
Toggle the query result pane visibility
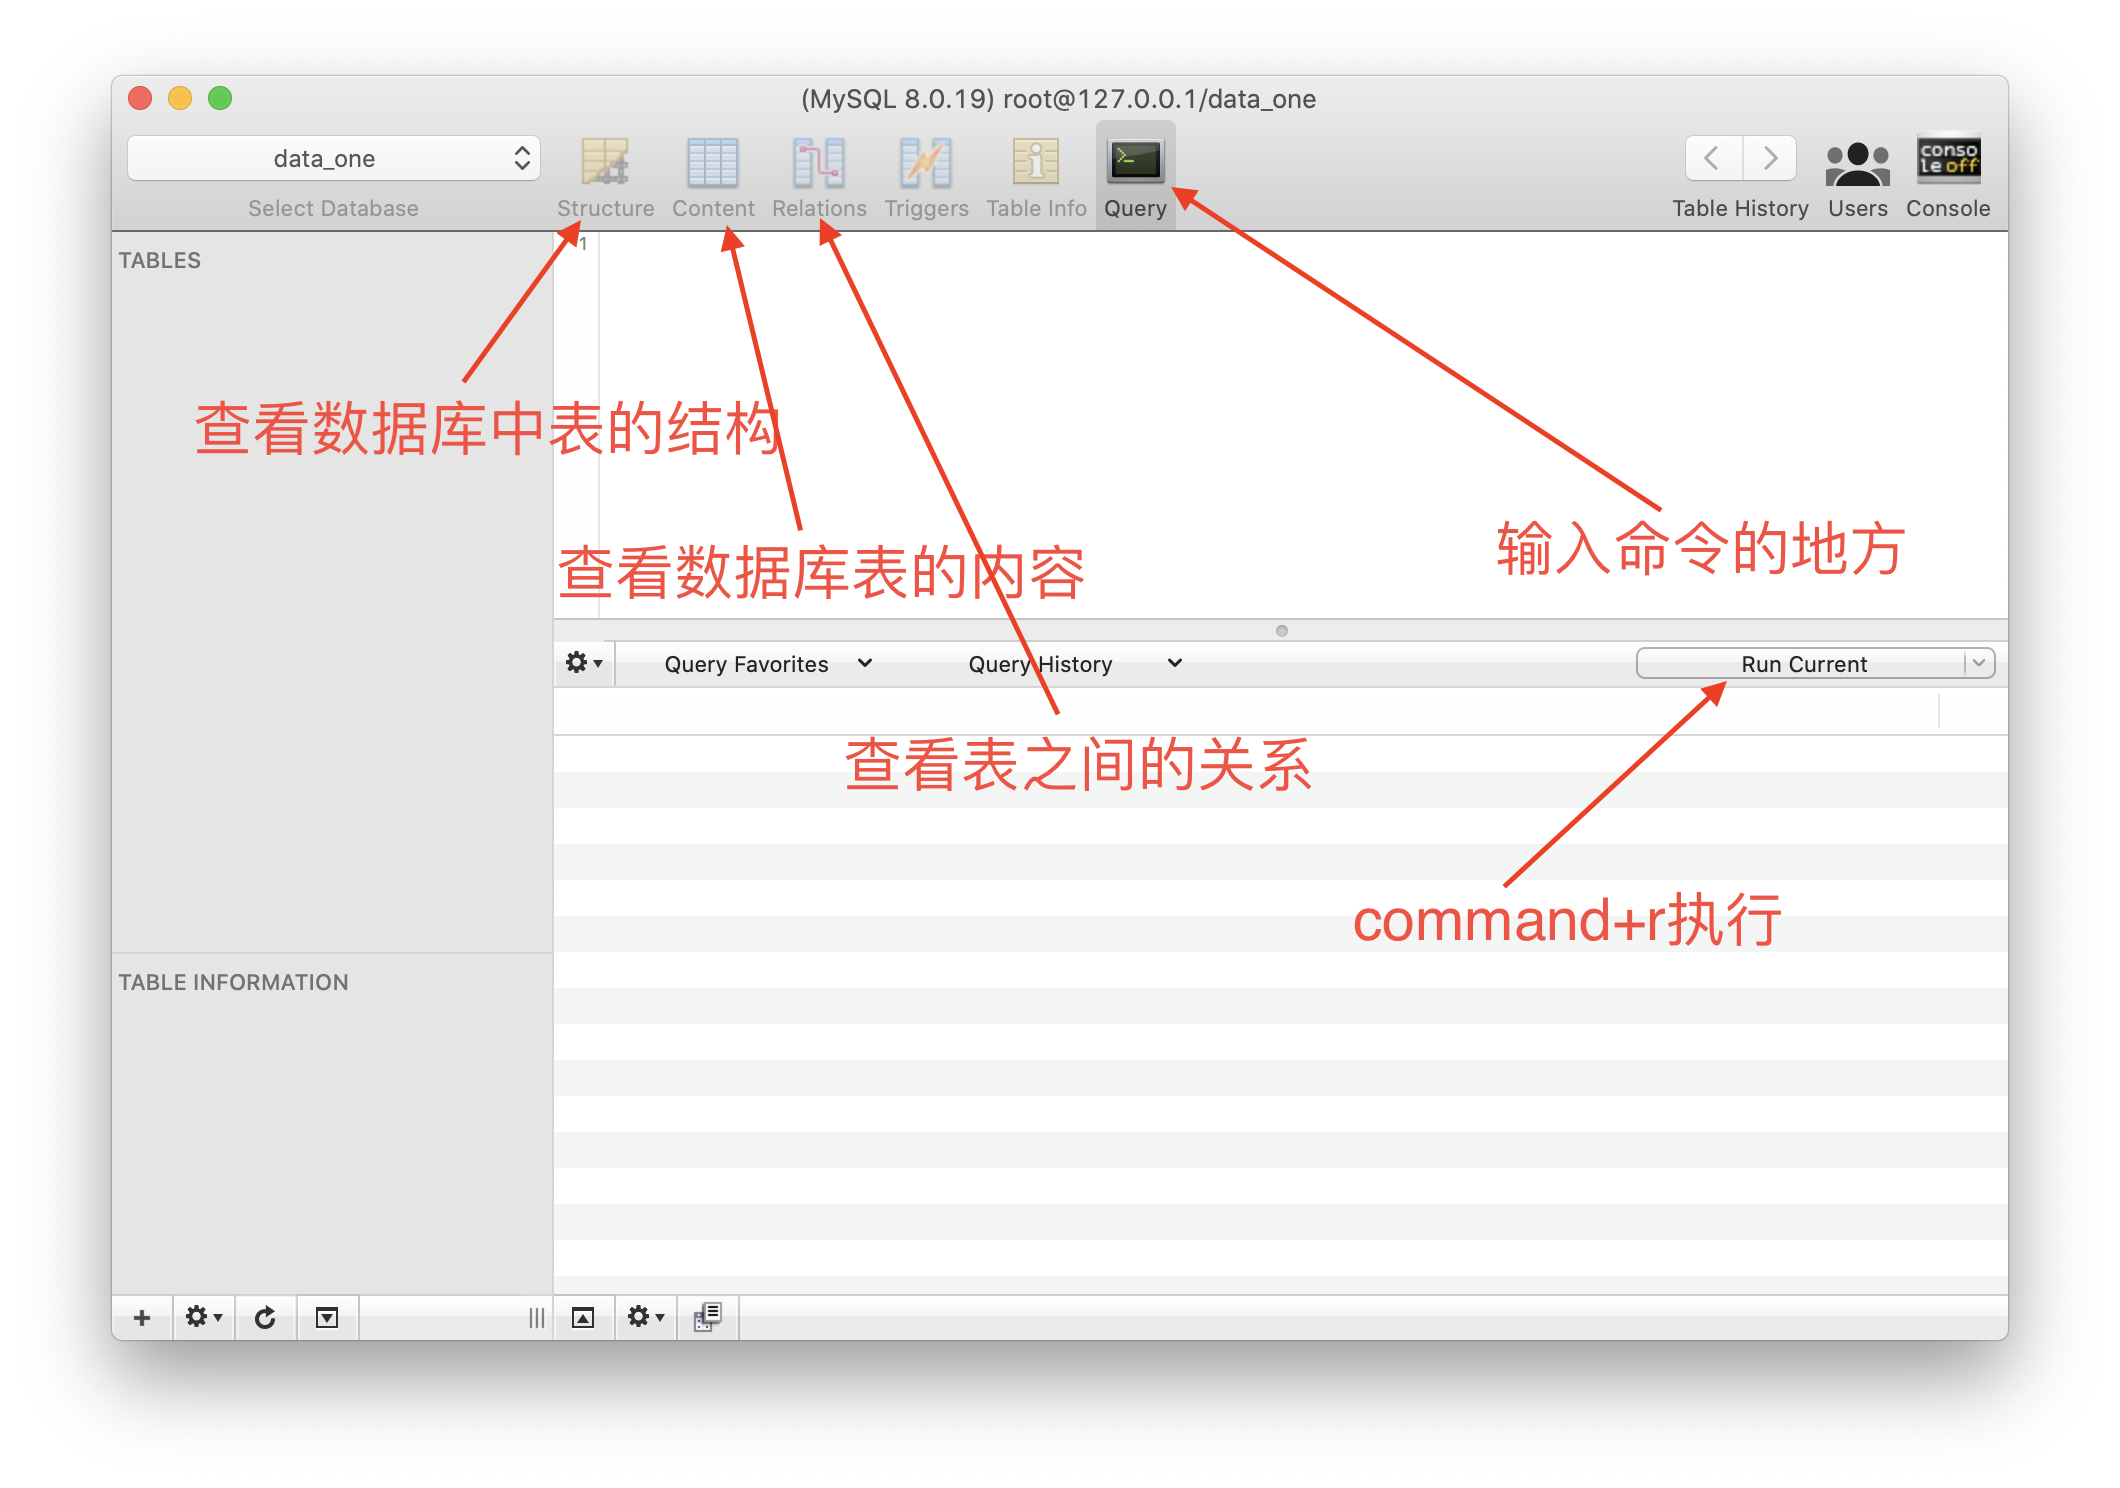pyautogui.click(x=583, y=1318)
